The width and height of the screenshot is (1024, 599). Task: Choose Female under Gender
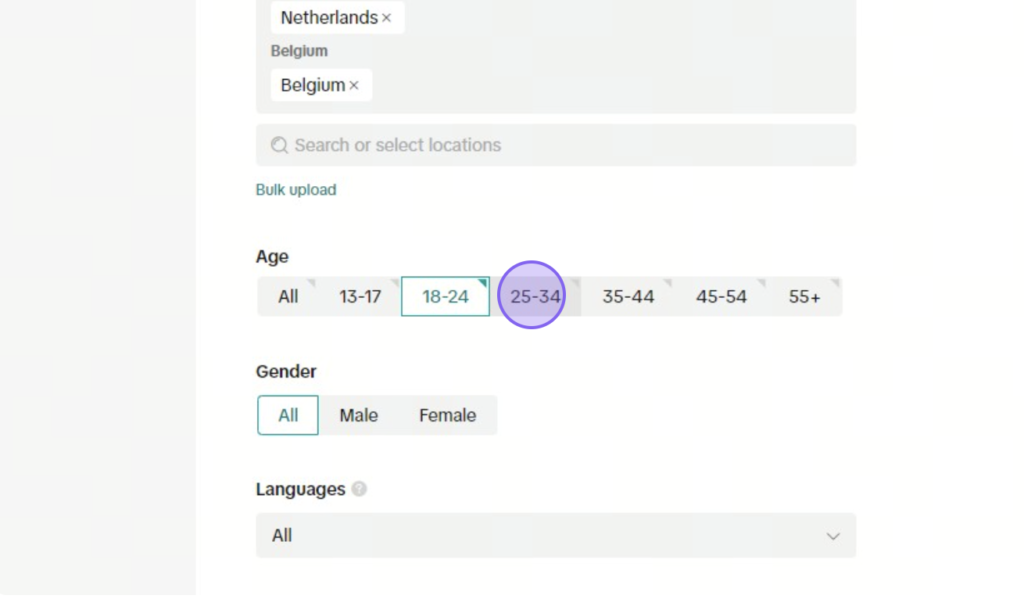click(447, 415)
